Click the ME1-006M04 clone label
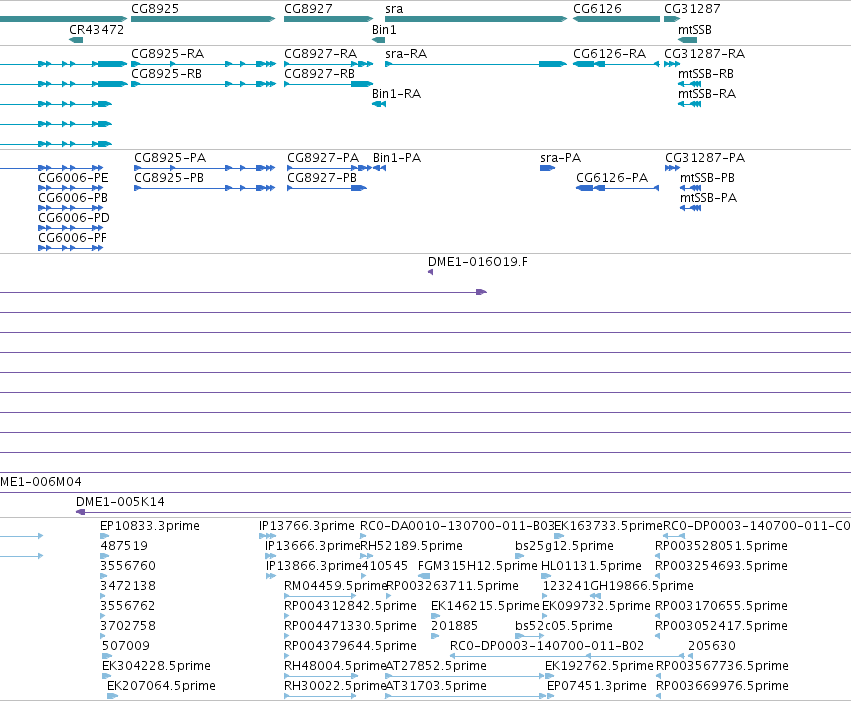This screenshot has height=701, width=851. 41,482
